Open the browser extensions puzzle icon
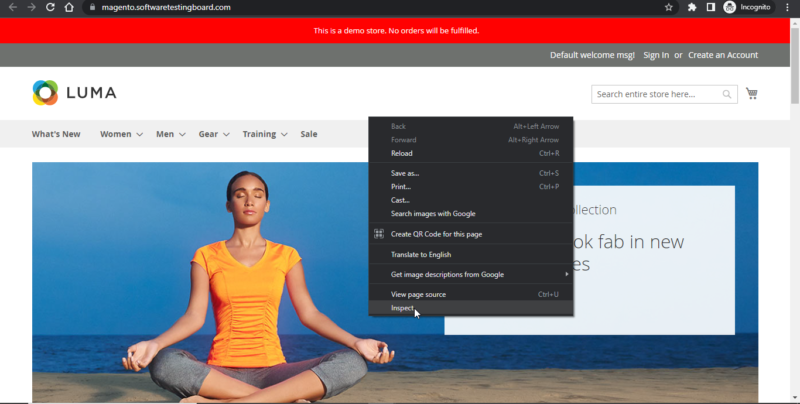Viewport: 800px width, 404px height. click(x=692, y=7)
